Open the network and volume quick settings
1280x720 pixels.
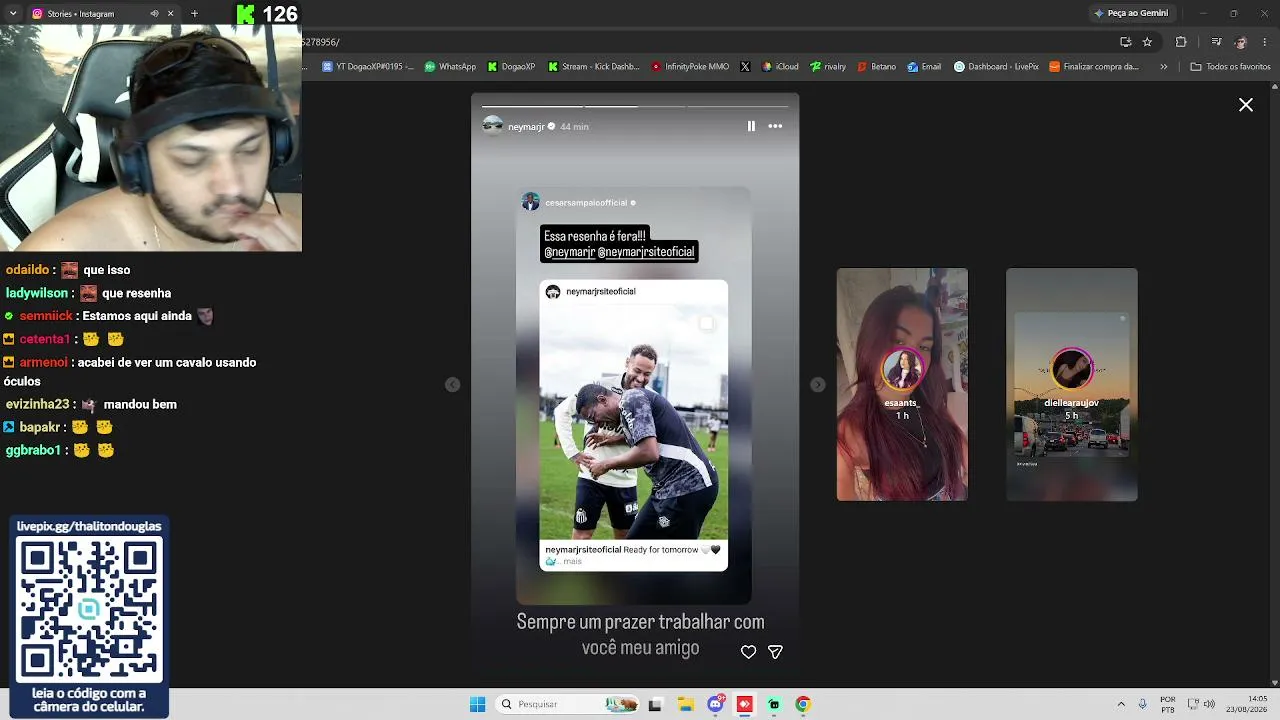tap(1201, 704)
